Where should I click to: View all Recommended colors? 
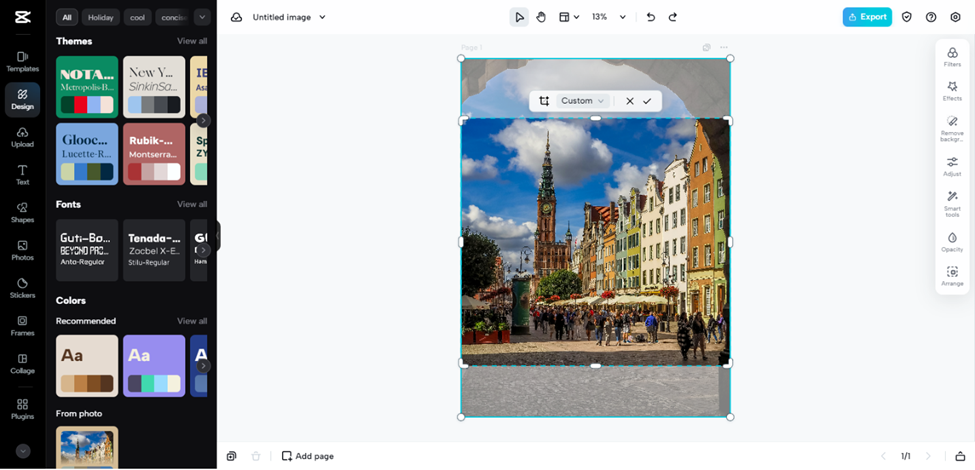[x=192, y=321]
